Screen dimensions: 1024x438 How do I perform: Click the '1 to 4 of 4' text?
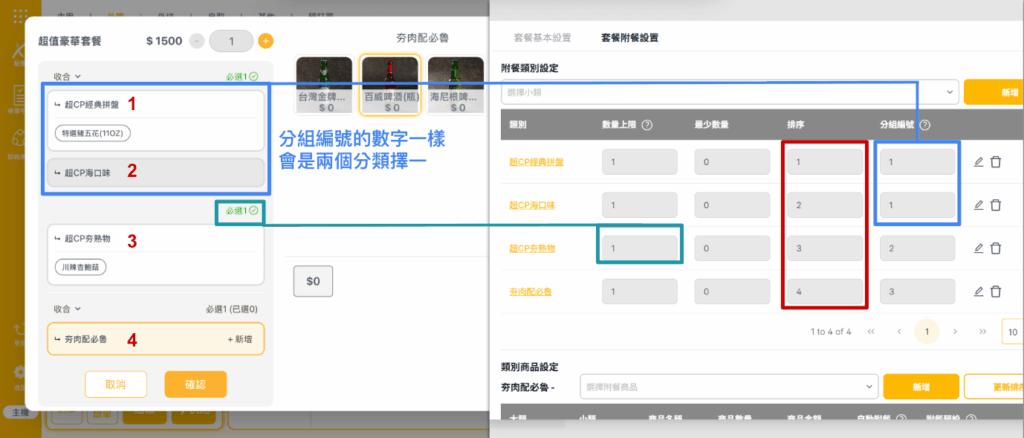831,332
